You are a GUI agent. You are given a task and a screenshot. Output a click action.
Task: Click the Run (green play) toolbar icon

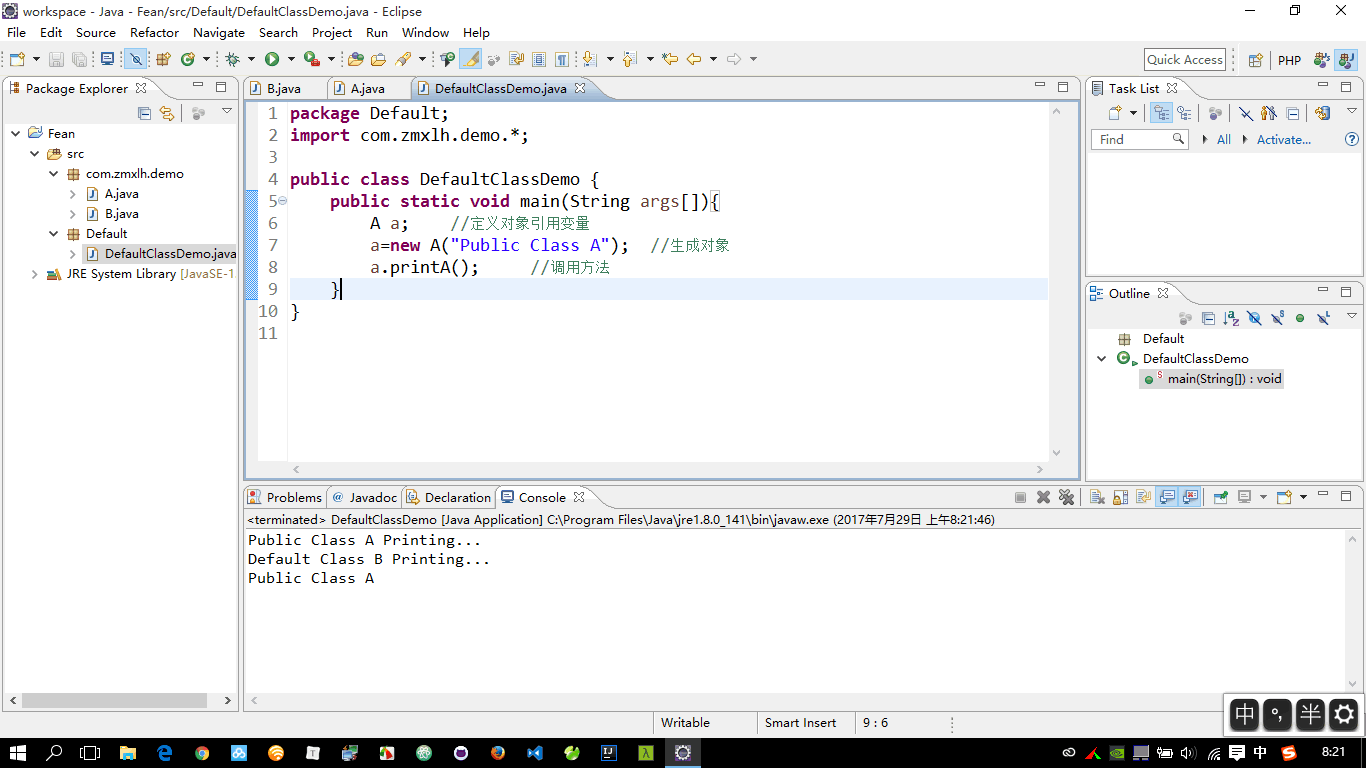pos(272,59)
